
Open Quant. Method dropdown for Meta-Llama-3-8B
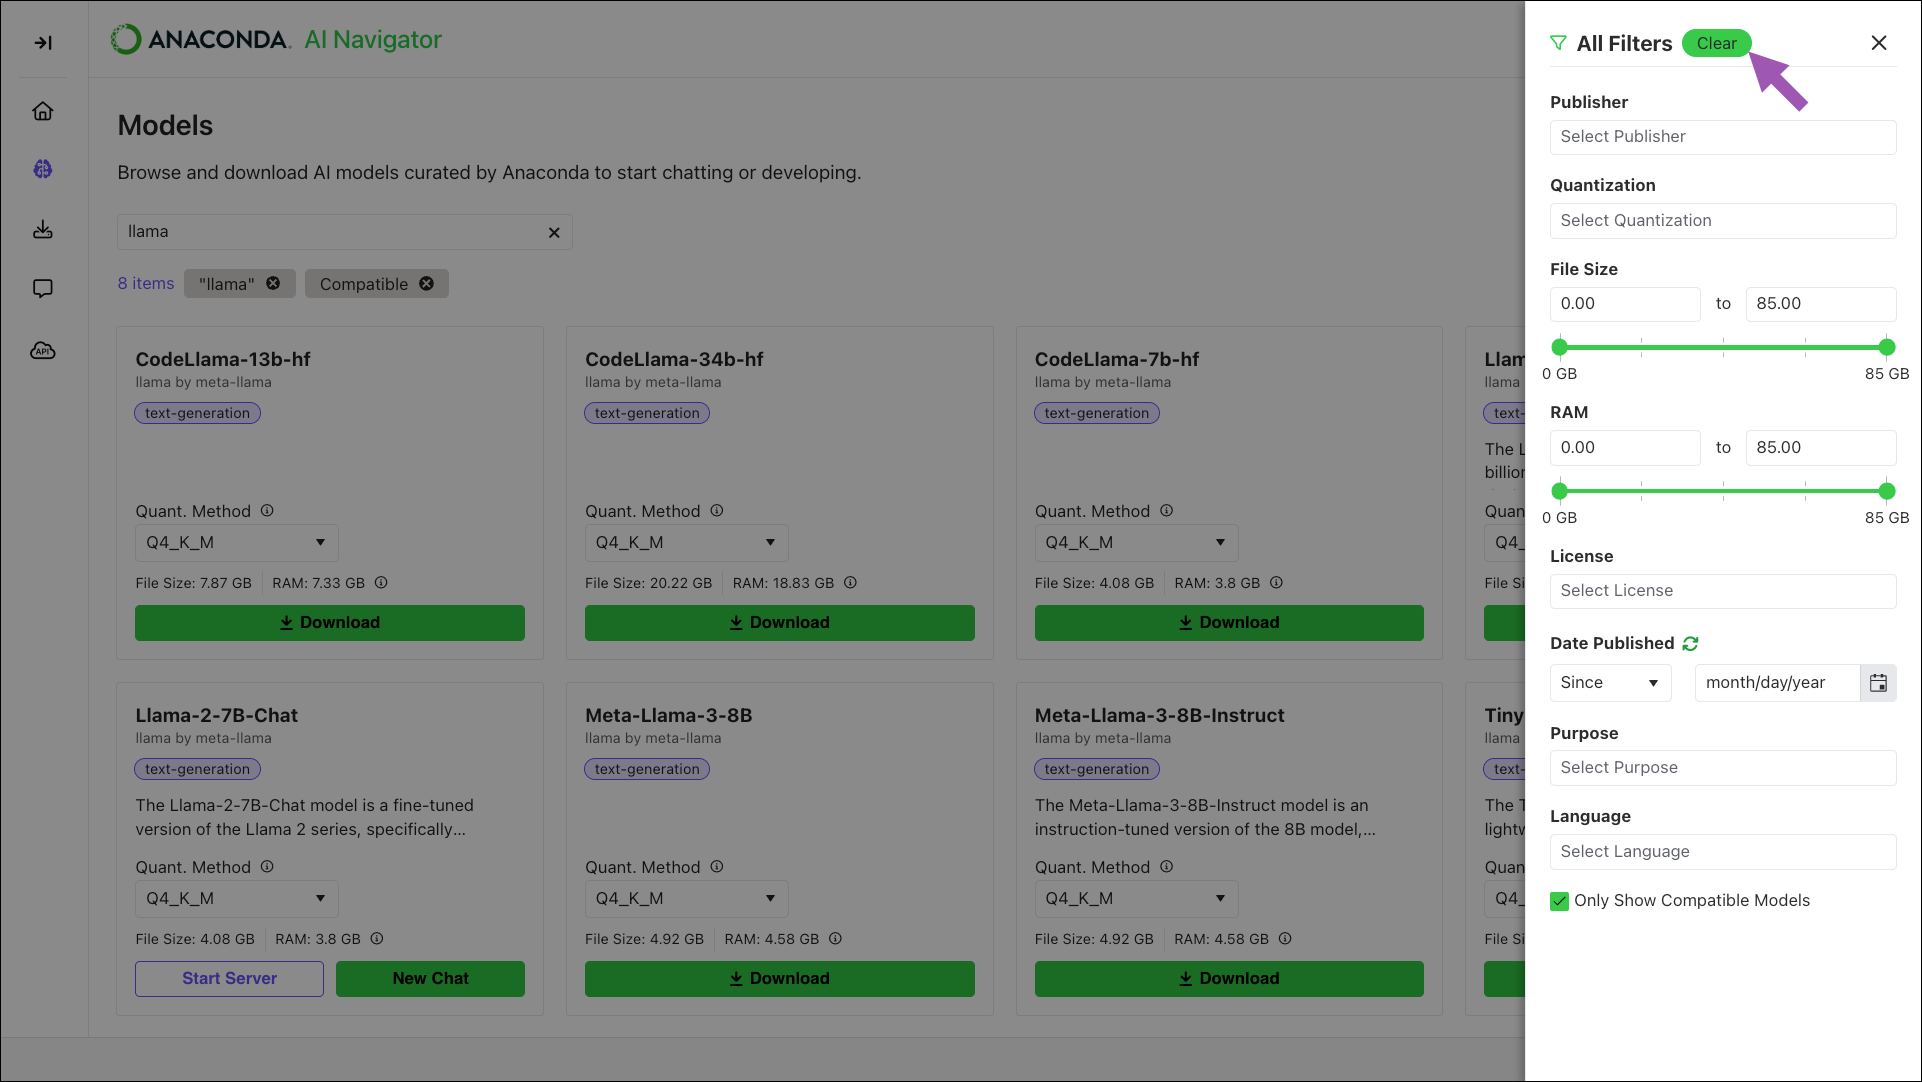click(x=687, y=898)
